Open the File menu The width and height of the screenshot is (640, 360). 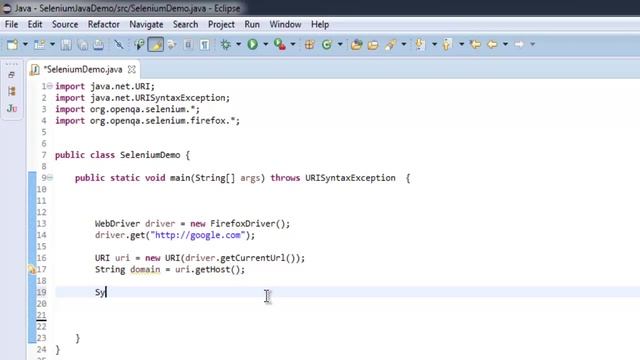point(11,24)
